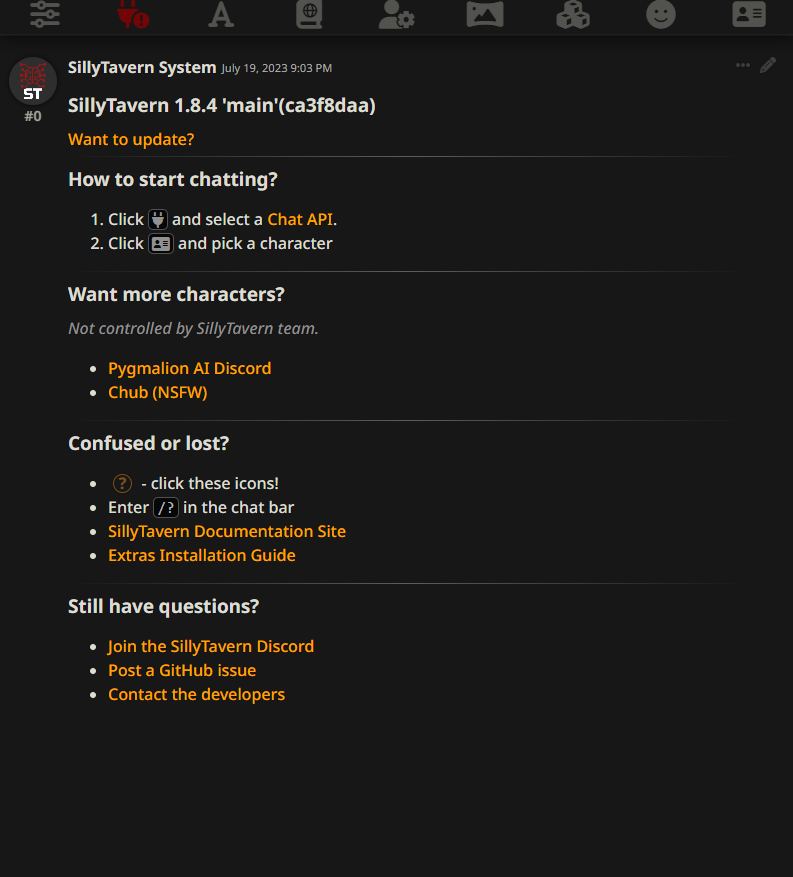Open the AI response configuration sliders panel

(x=45, y=14)
